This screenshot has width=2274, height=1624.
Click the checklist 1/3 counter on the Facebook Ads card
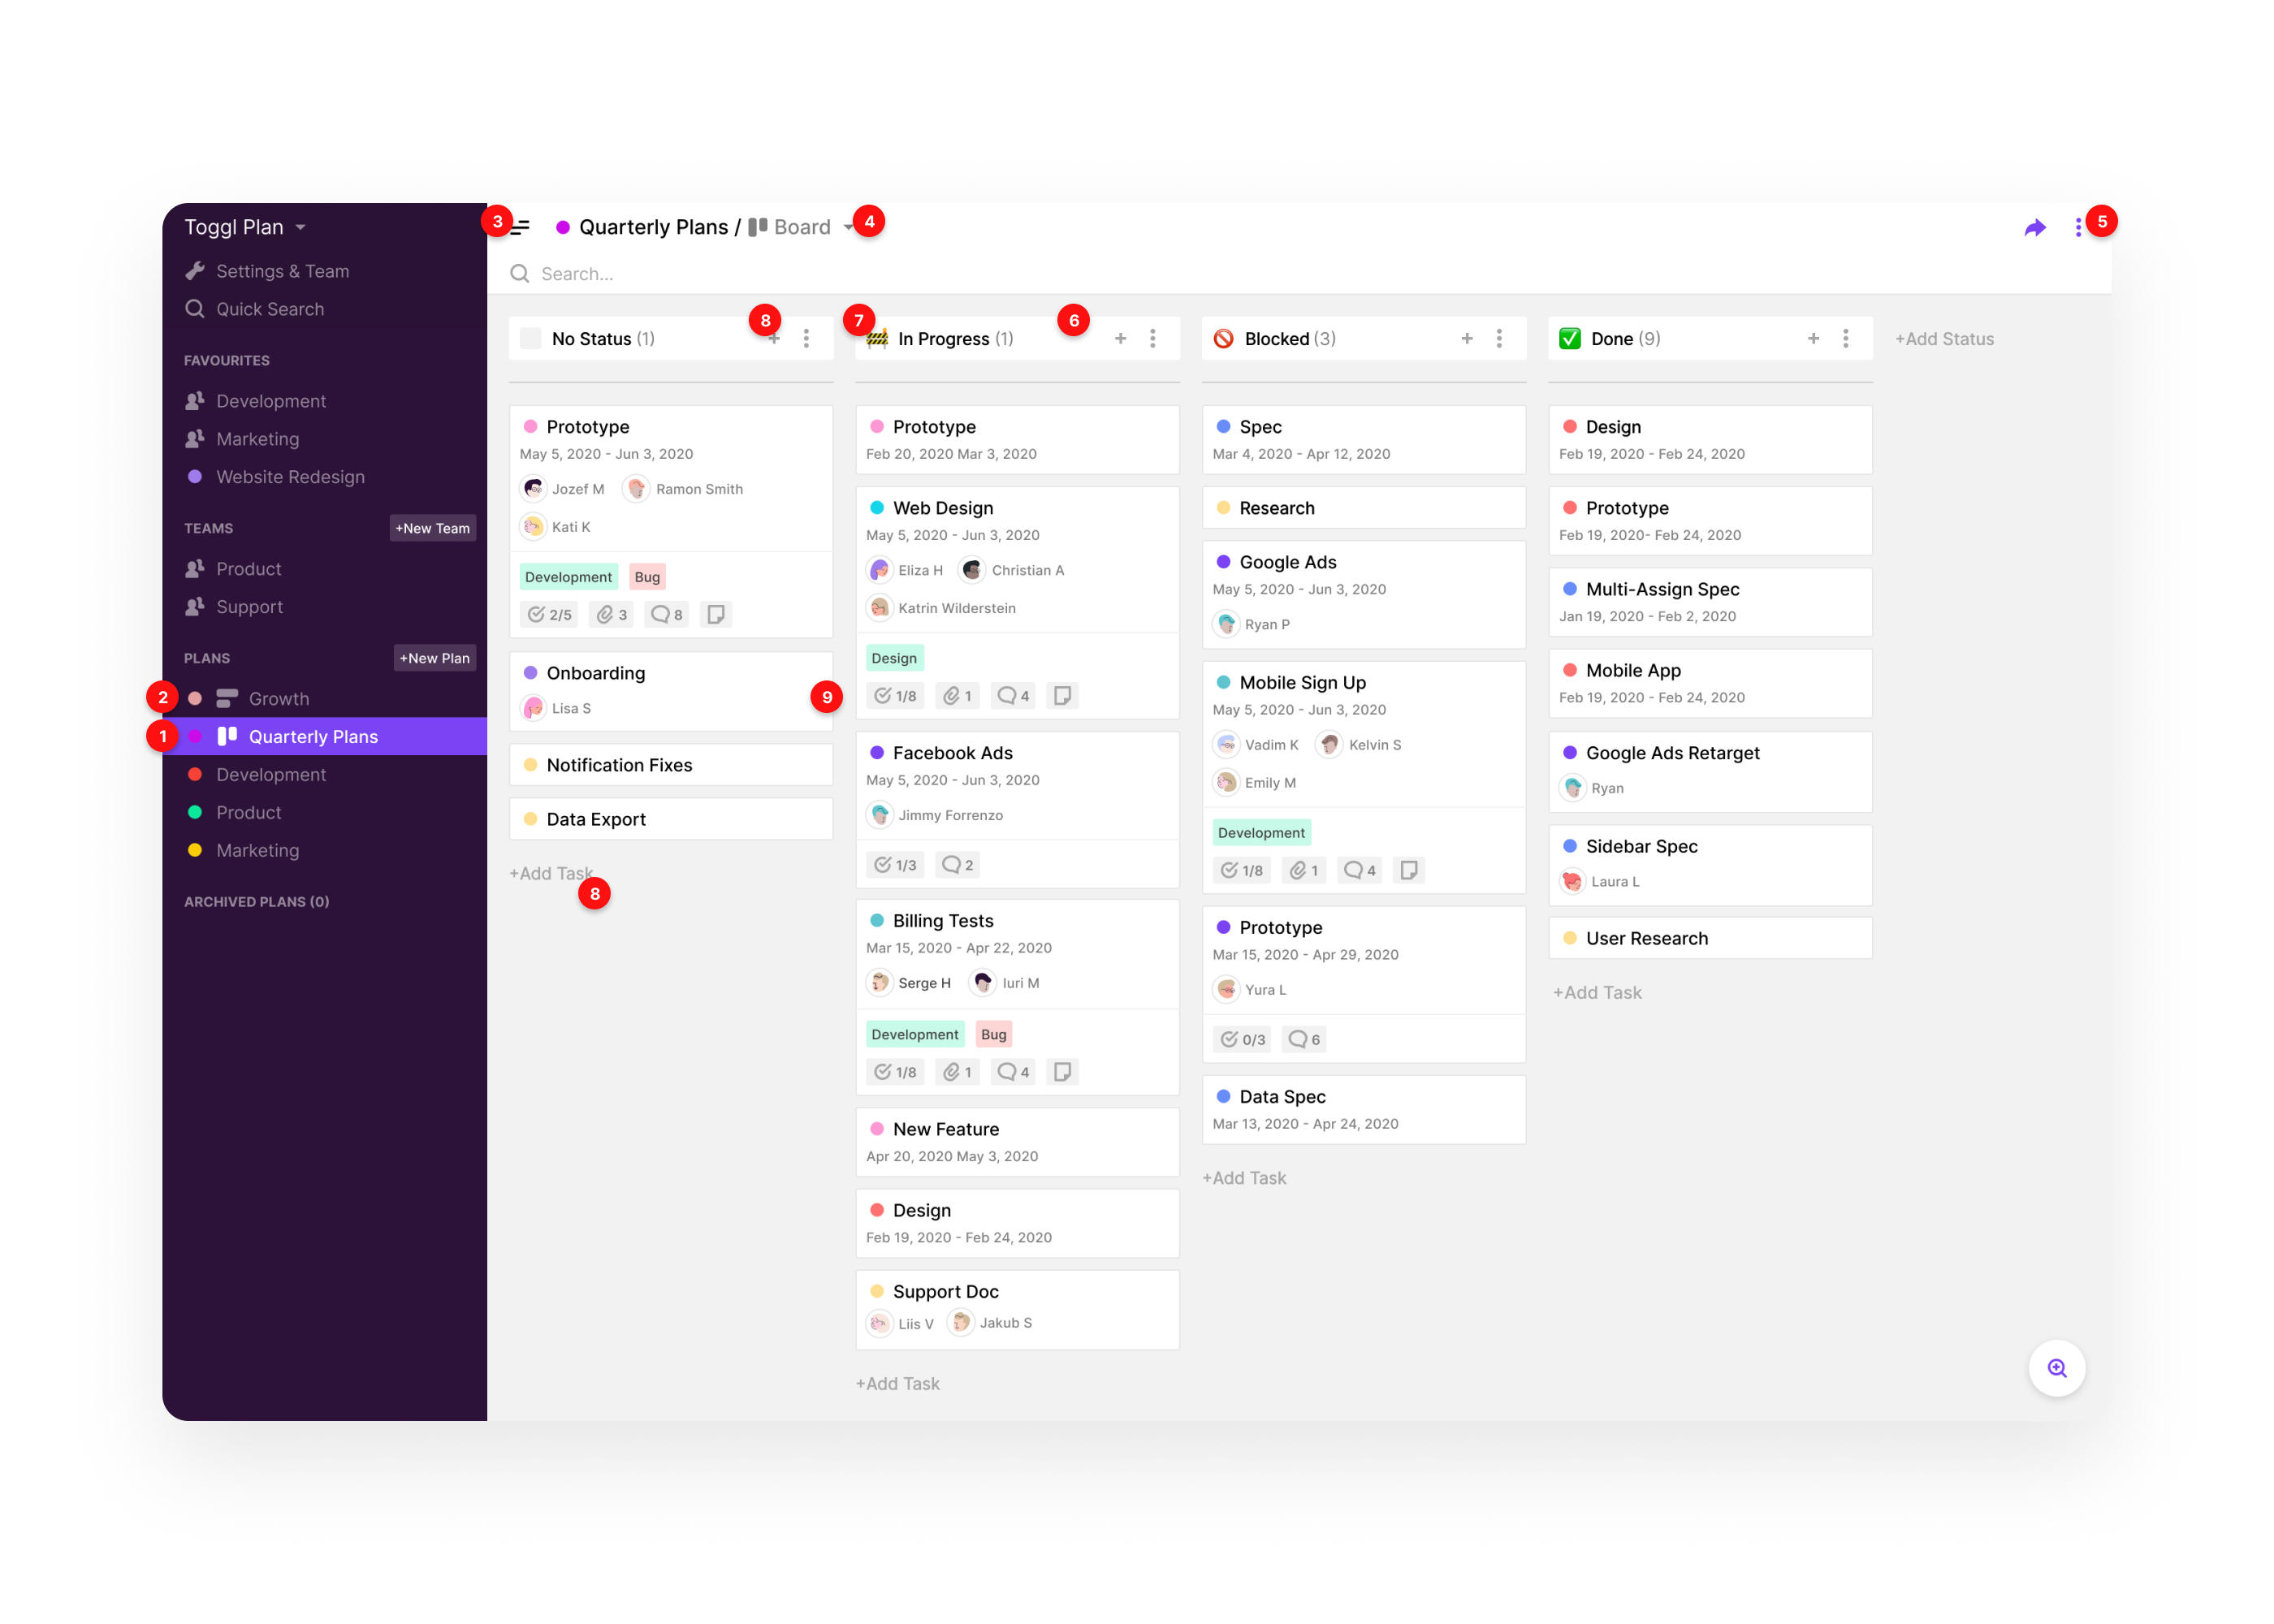896,865
